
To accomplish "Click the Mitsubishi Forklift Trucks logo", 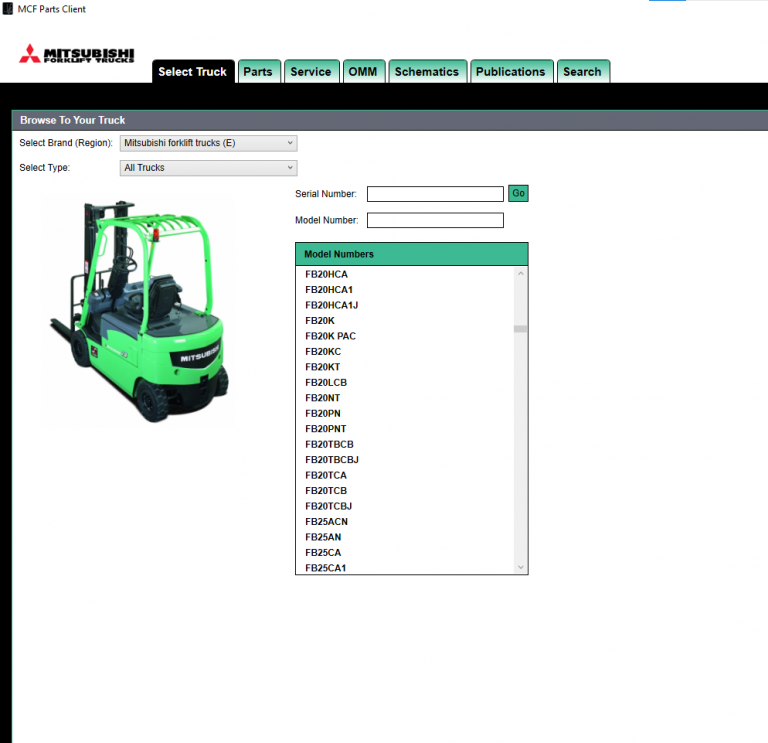I will pos(77,54).
